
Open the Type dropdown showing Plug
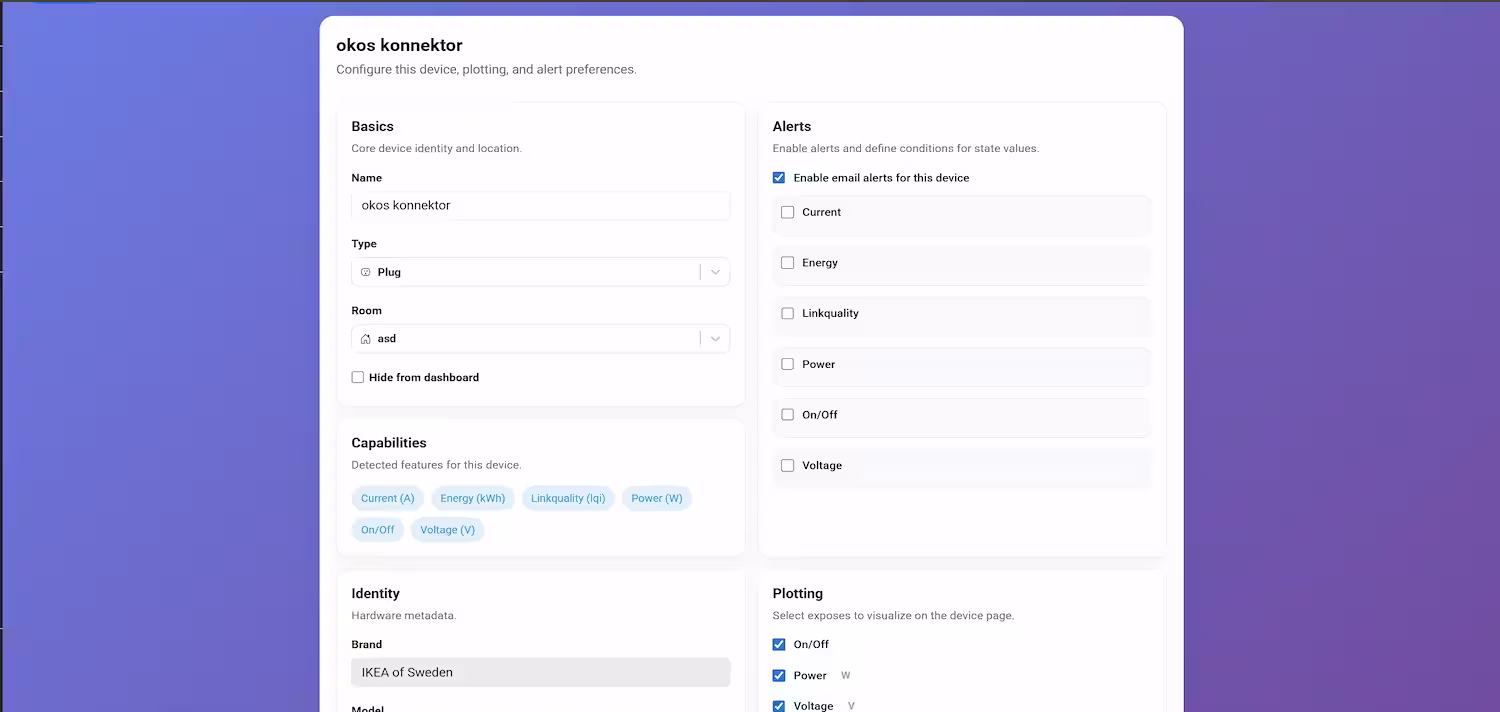click(715, 271)
